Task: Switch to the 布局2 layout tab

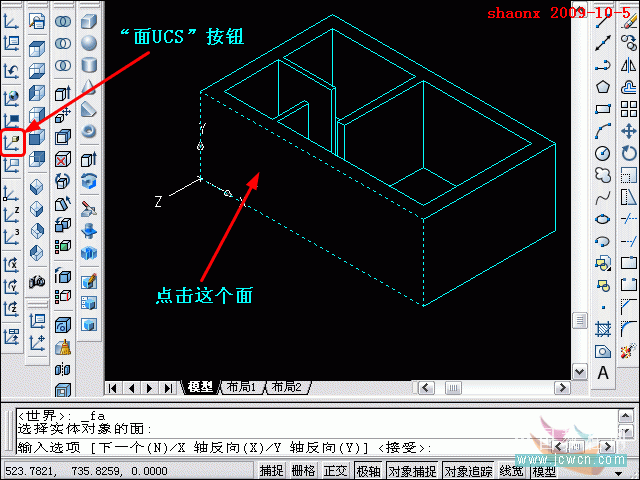Action: 287,387
